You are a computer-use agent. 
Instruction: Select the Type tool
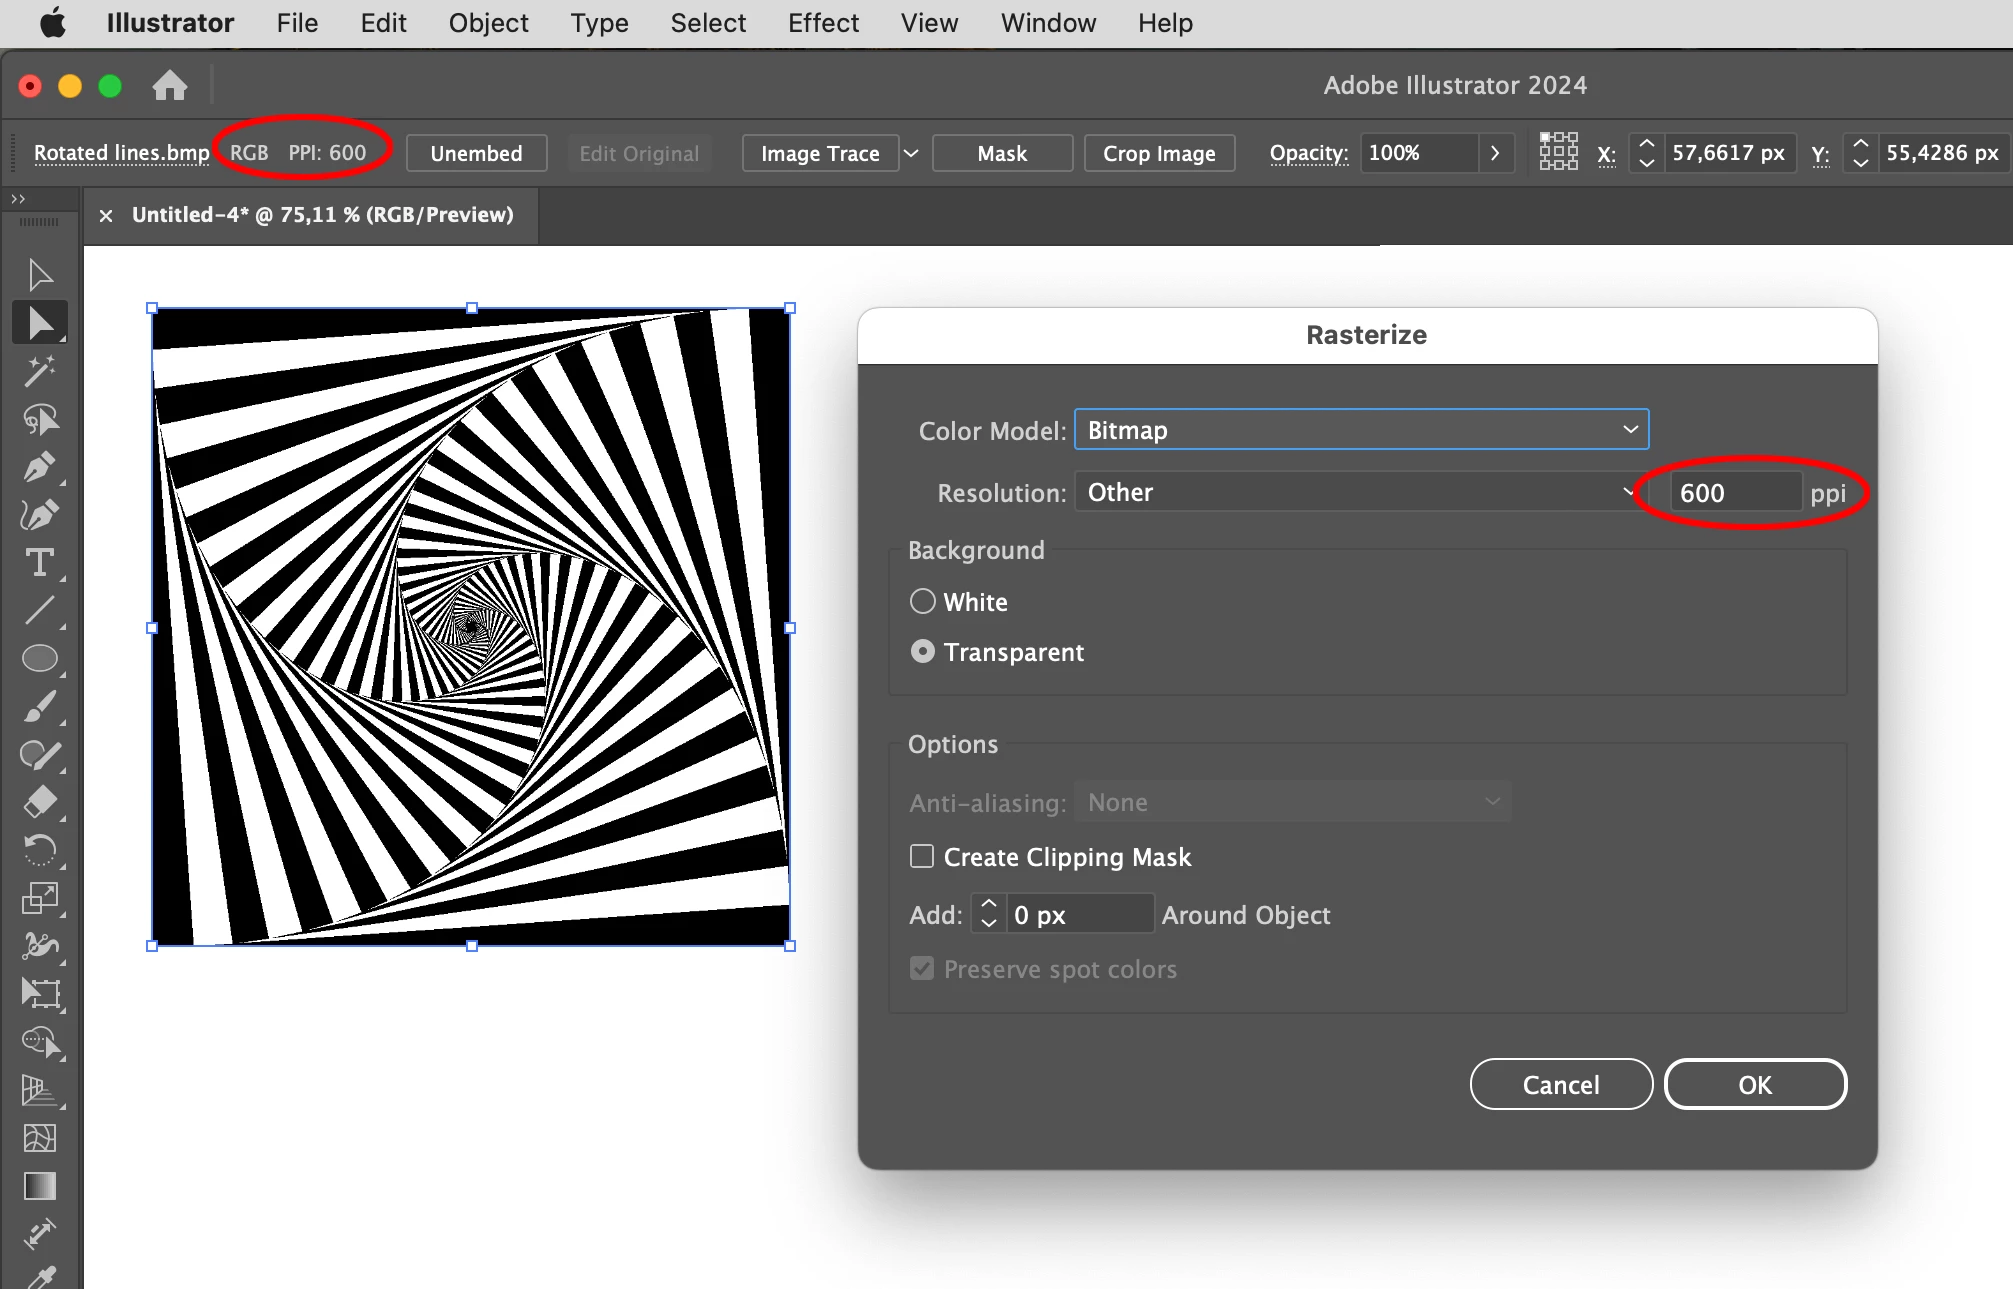39,563
